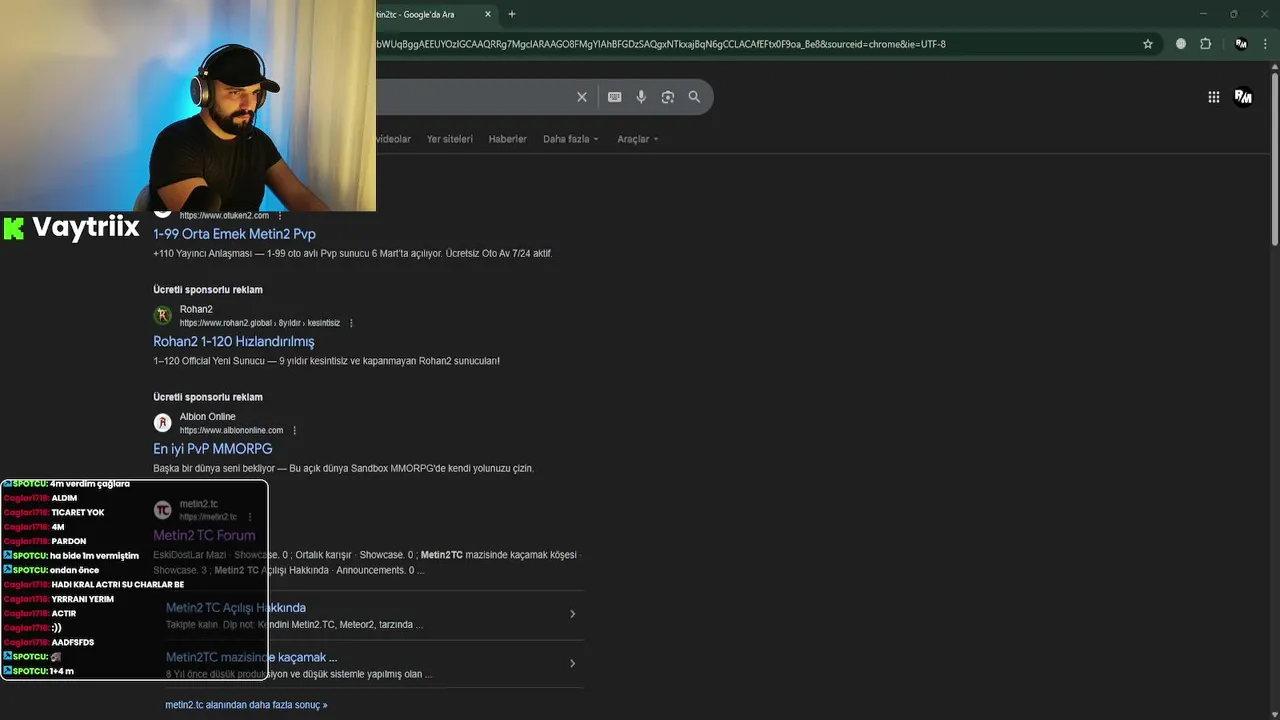Click the https://www.albiononline.com URL text
1280x720 pixels.
[x=231, y=431]
